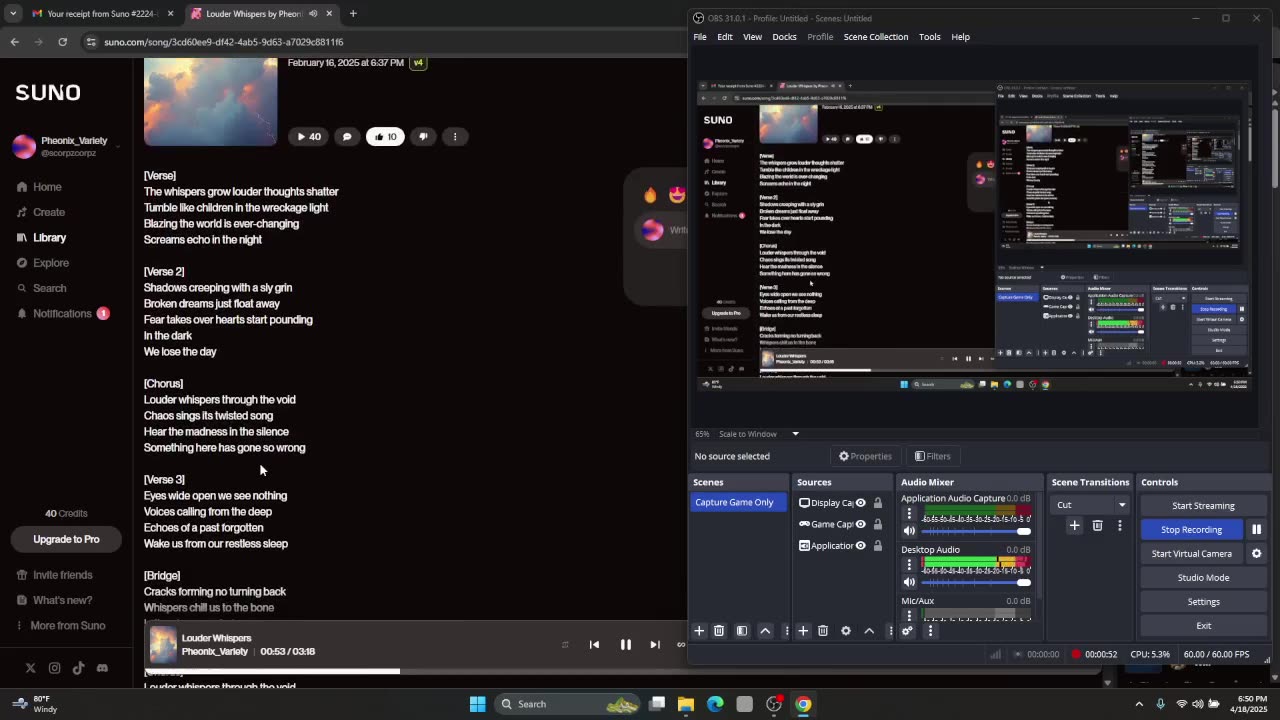Pause the Suno player playback
Screen dimensions: 1280x720
tap(626, 645)
